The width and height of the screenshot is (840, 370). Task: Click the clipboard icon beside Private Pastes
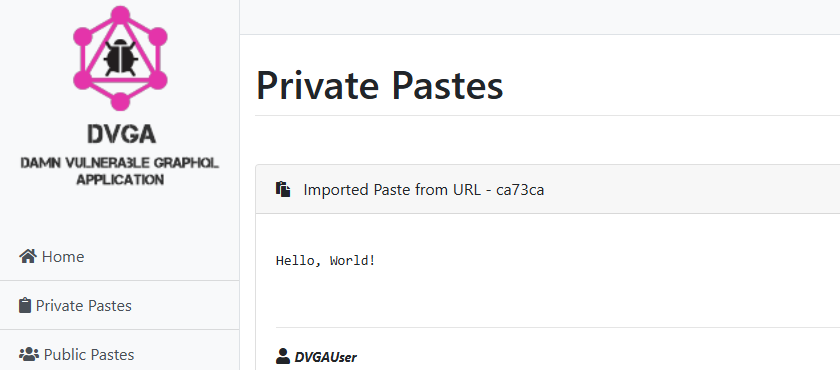click(25, 305)
